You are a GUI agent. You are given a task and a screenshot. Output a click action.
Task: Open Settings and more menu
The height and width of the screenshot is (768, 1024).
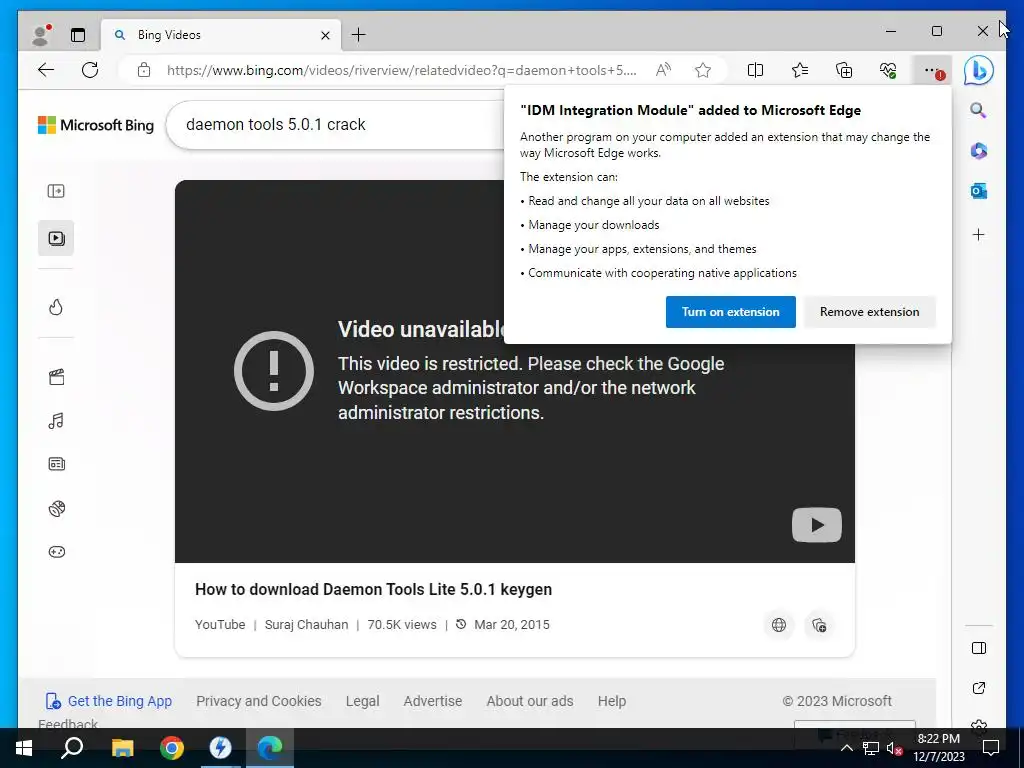coord(933,71)
